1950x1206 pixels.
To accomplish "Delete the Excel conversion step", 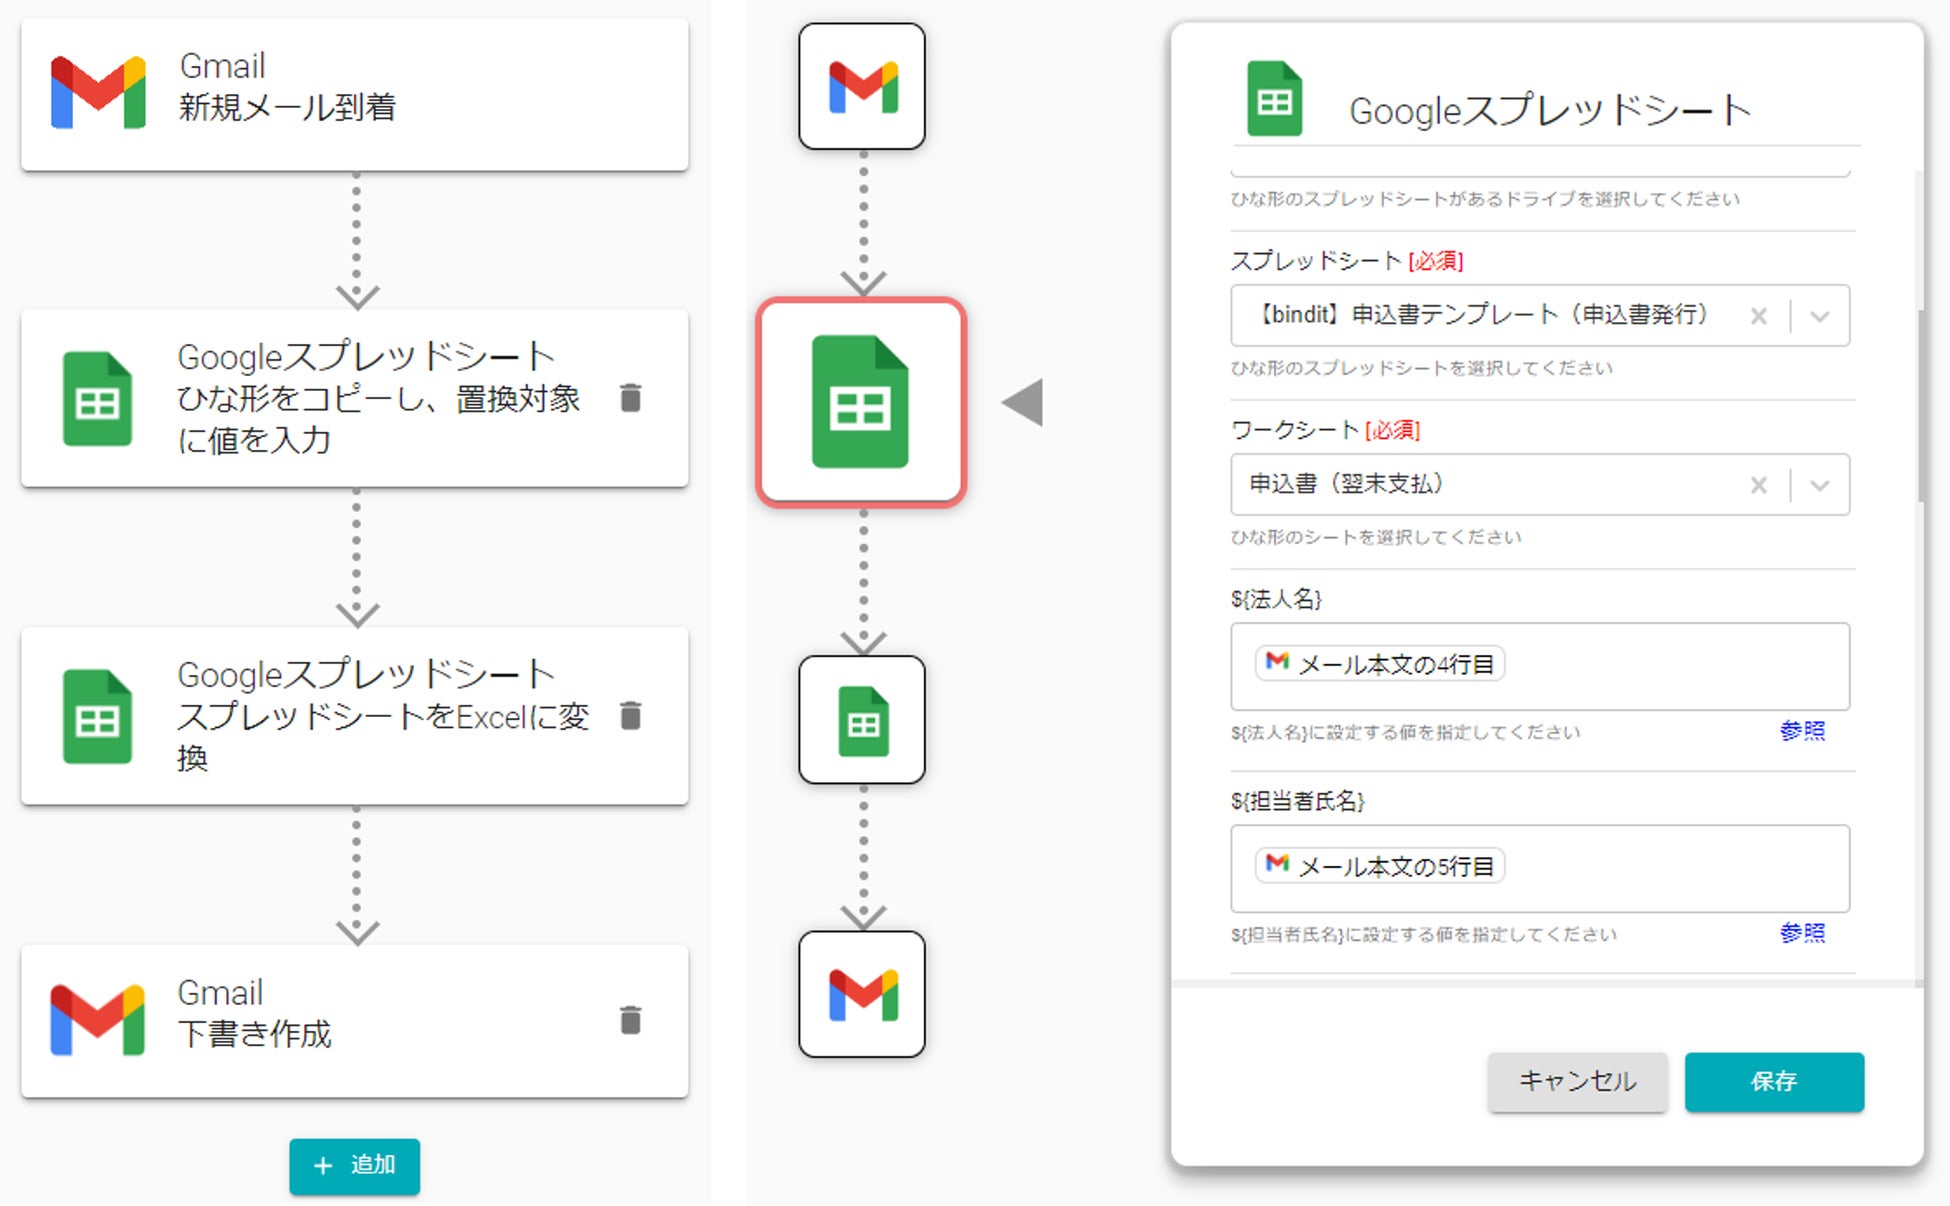I will (x=630, y=716).
